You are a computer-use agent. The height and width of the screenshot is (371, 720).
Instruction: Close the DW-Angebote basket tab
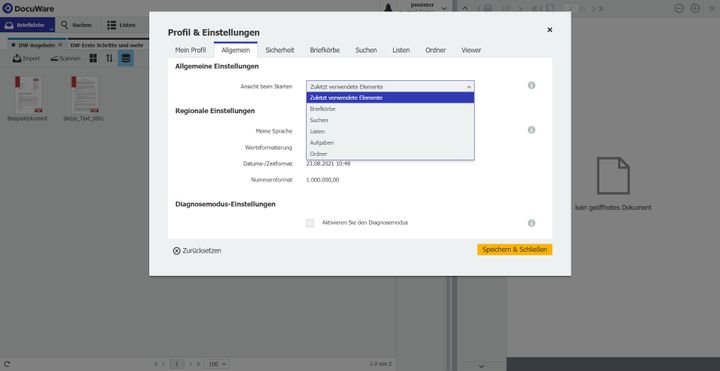pos(60,45)
